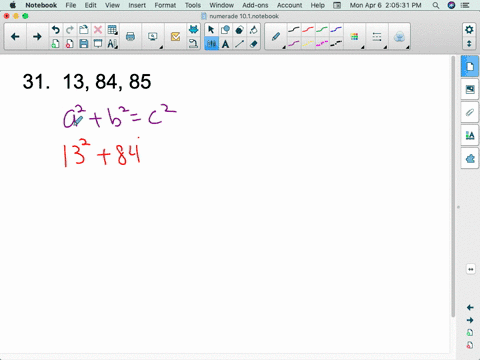Select the Shapes tool
The image size is (480, 360).
pos(225,30)
